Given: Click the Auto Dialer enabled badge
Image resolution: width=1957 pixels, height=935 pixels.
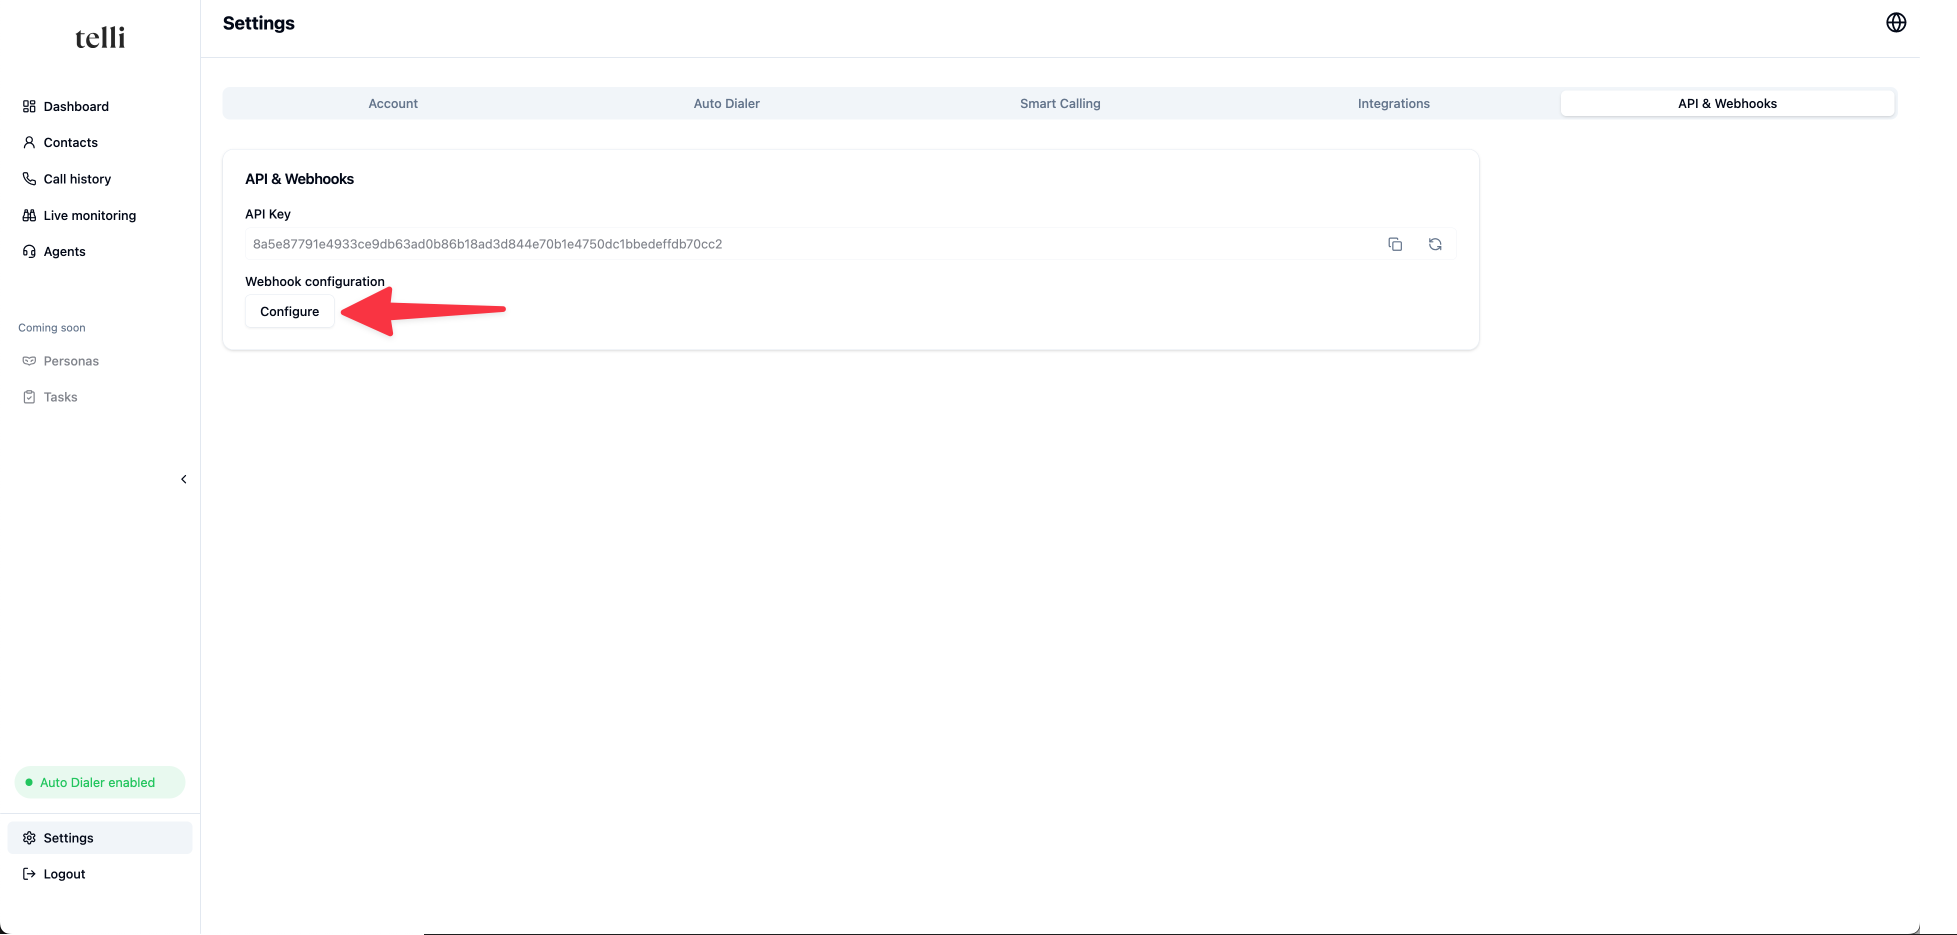Looking at the screenshot, I should click(100, 782).
